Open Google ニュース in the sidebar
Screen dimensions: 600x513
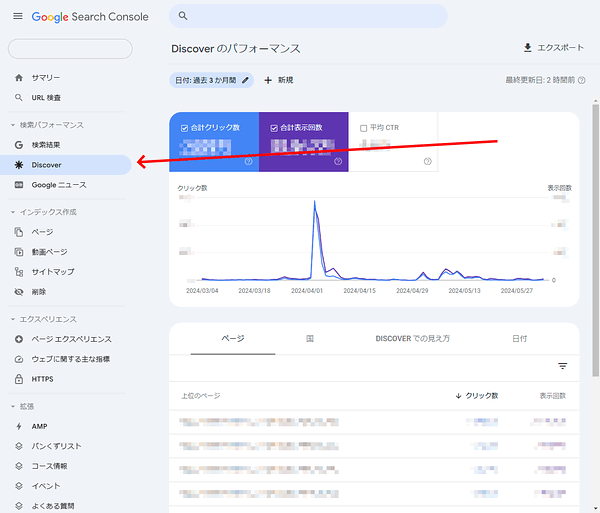point(66,185)
